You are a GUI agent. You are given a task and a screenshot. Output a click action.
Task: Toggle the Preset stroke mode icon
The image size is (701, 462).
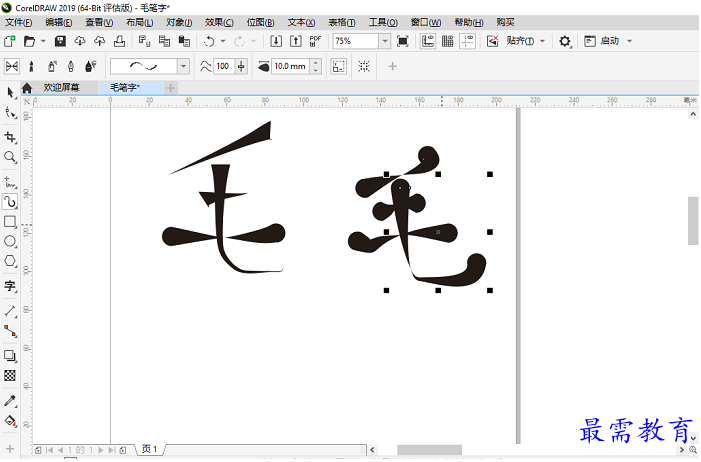[12, 67]
